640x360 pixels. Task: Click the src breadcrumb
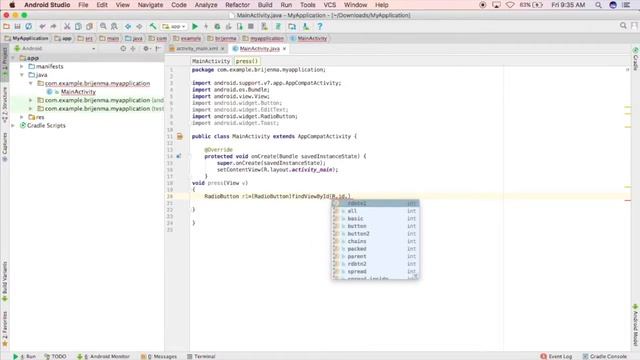click(86, 38)
